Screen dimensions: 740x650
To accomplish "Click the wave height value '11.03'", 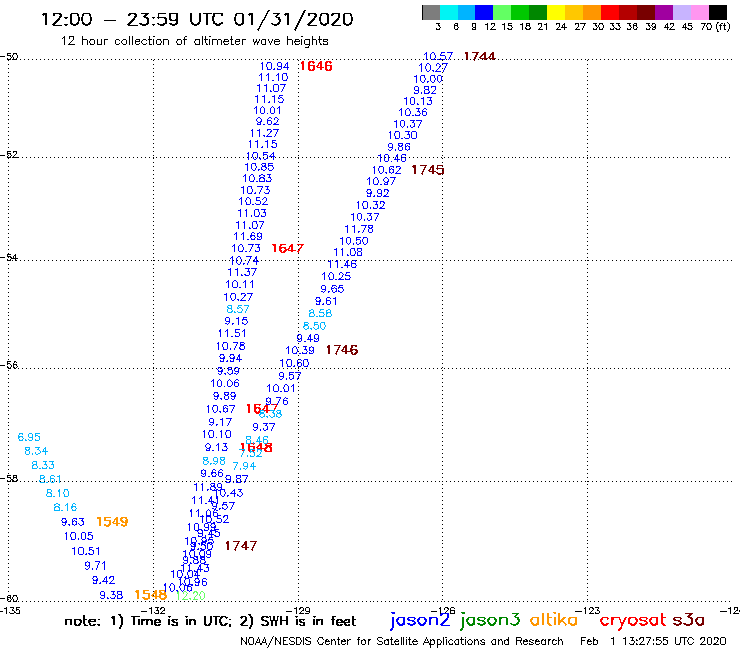I will click(252, 213).
